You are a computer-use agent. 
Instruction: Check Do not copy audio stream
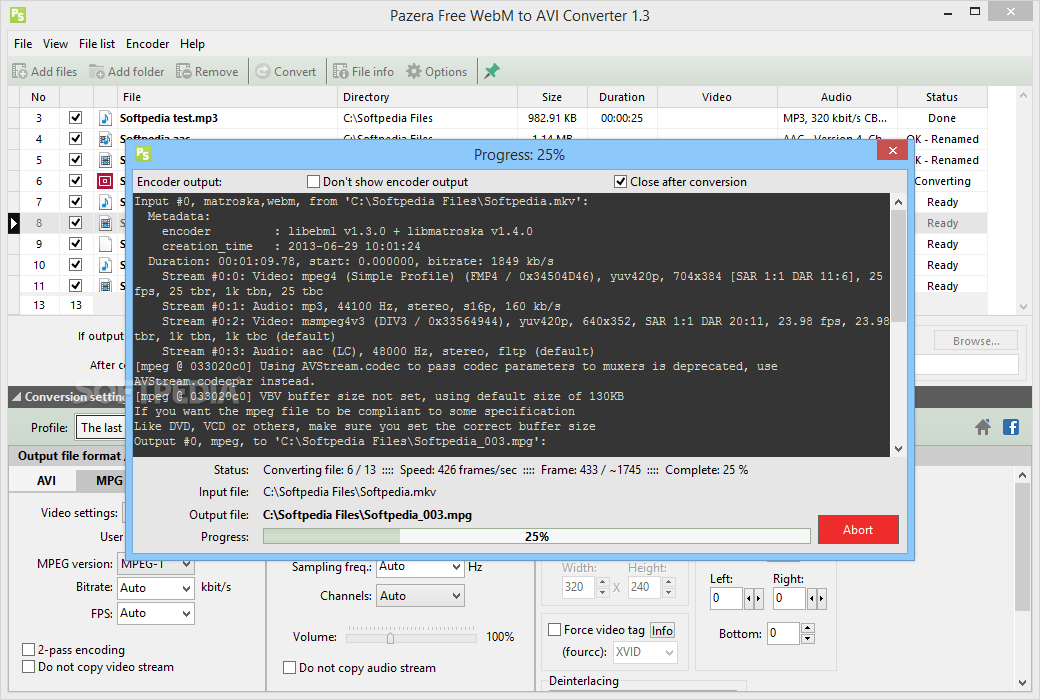pyautogui.click(x=289, y=667)
